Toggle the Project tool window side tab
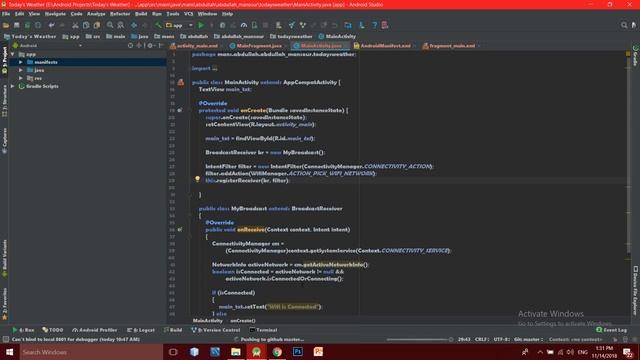This screenshot has width=640, height=360. coord(4,60)
